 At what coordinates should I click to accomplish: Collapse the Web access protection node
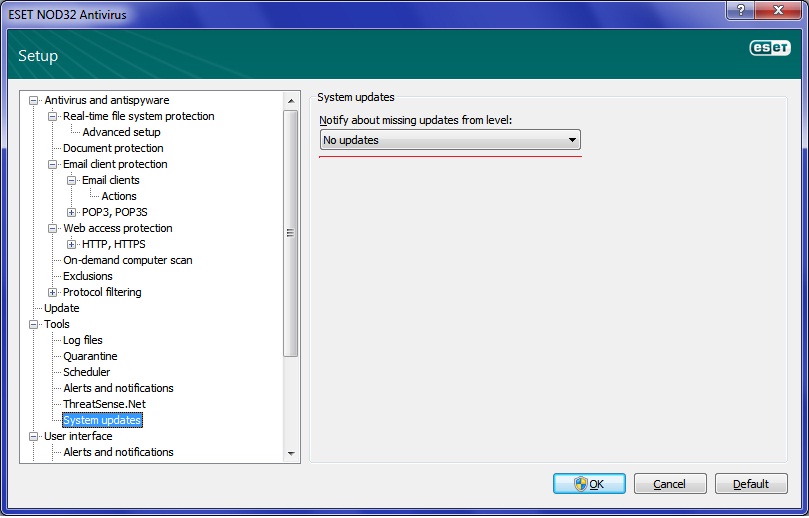click(x=52, y=229)
